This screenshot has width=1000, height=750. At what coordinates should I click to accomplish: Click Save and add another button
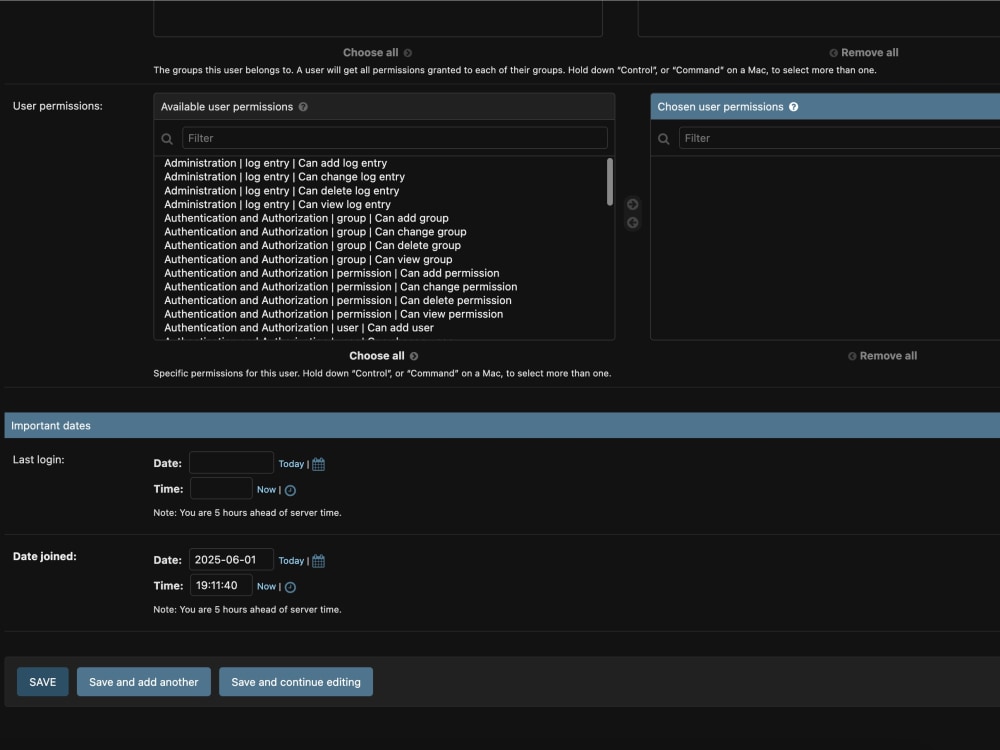point(143,682)
